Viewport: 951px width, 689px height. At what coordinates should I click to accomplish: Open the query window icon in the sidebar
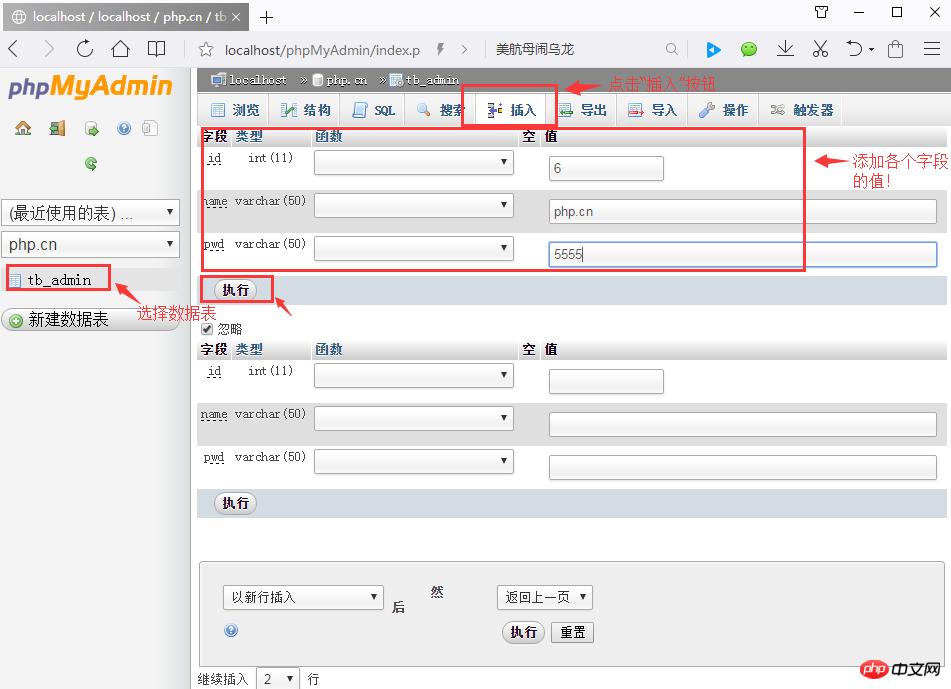(x=92, y=129)
